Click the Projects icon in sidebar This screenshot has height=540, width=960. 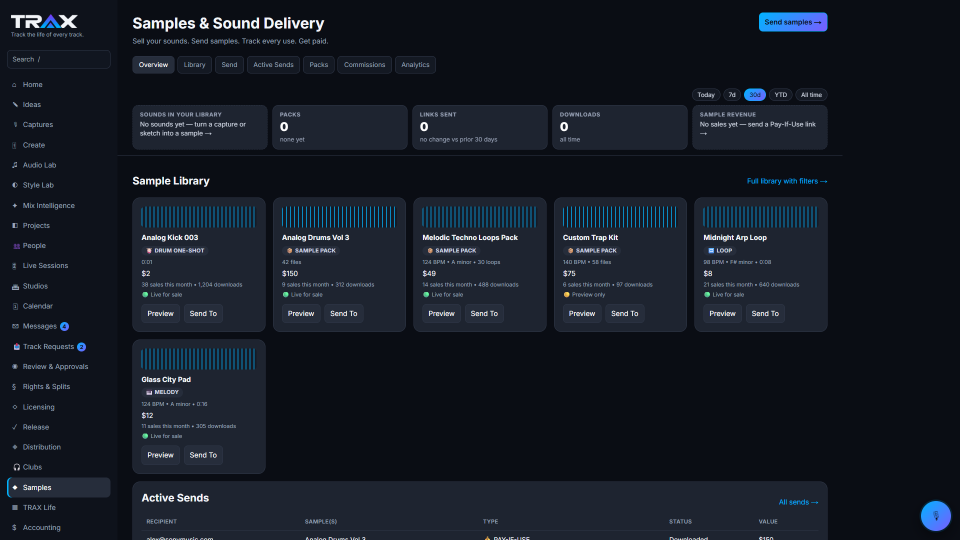click(15, 225)
